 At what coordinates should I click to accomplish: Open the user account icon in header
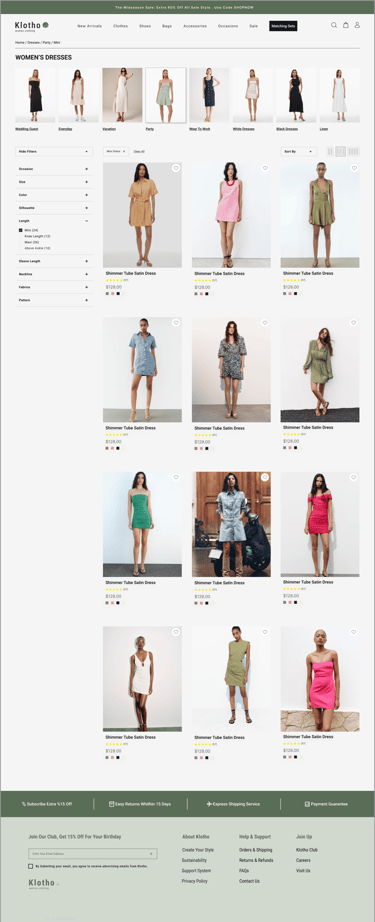coord(357,25)
